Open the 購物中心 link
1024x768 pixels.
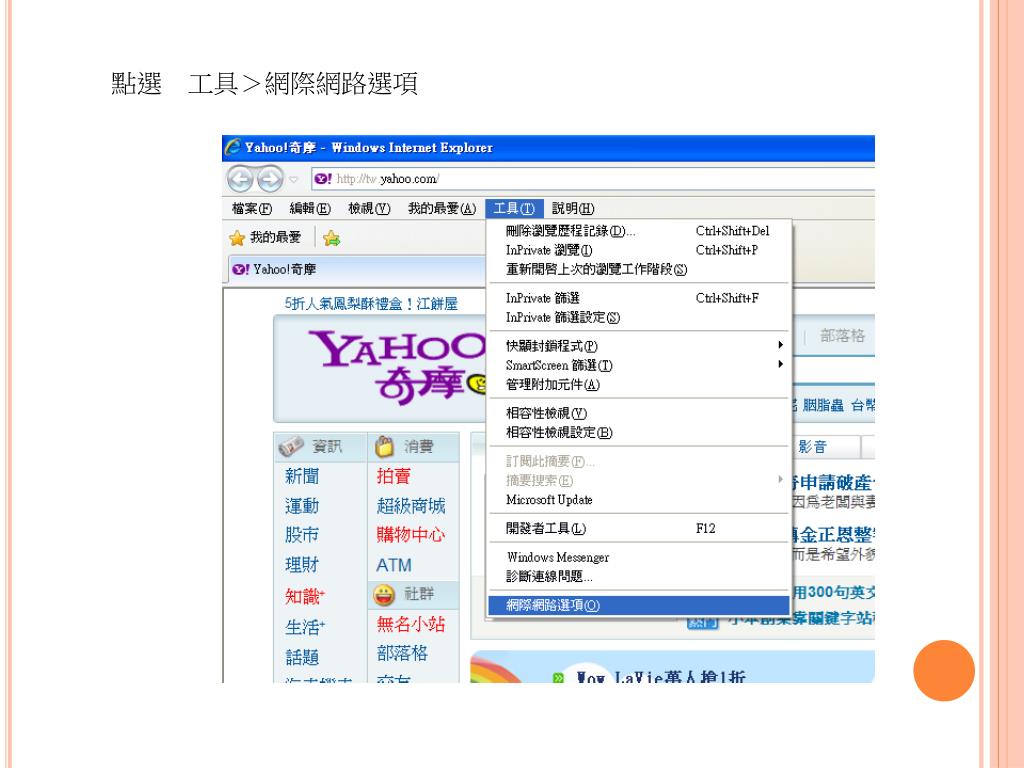pyautogui.click(x=411, y=535)
